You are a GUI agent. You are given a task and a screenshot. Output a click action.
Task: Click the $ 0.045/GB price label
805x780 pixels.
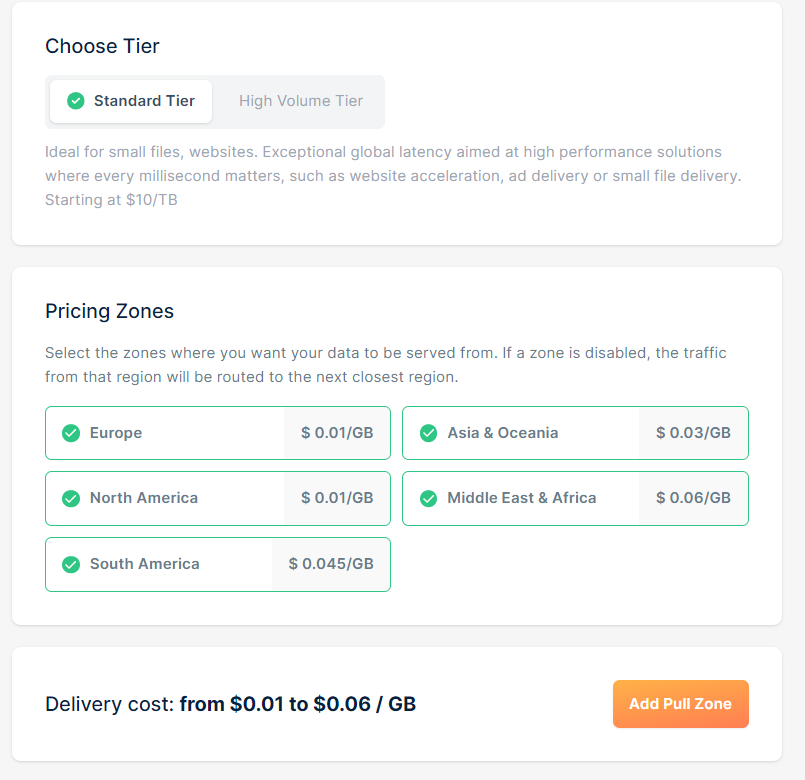331,564
